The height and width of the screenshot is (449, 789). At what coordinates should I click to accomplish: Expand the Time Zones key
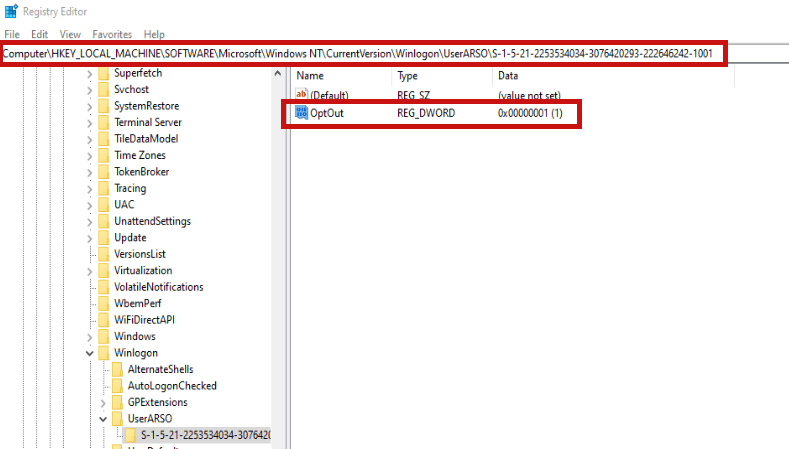[x=90, y=156]
